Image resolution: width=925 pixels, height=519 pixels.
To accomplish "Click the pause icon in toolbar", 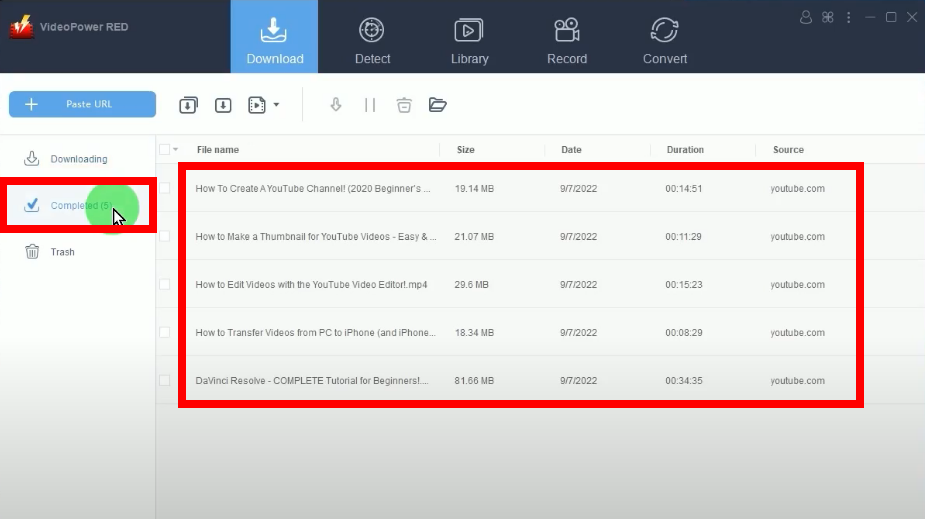I will pos(370,105).
